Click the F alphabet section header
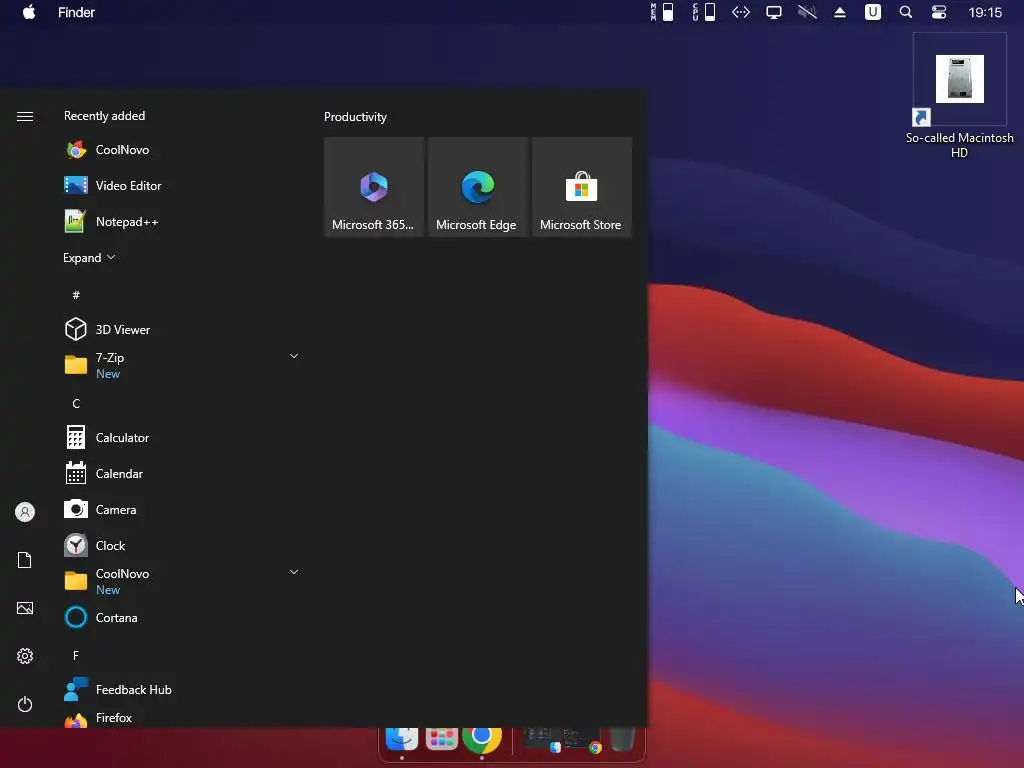Screen dimensions: 1024x768 tap(76, 656)
